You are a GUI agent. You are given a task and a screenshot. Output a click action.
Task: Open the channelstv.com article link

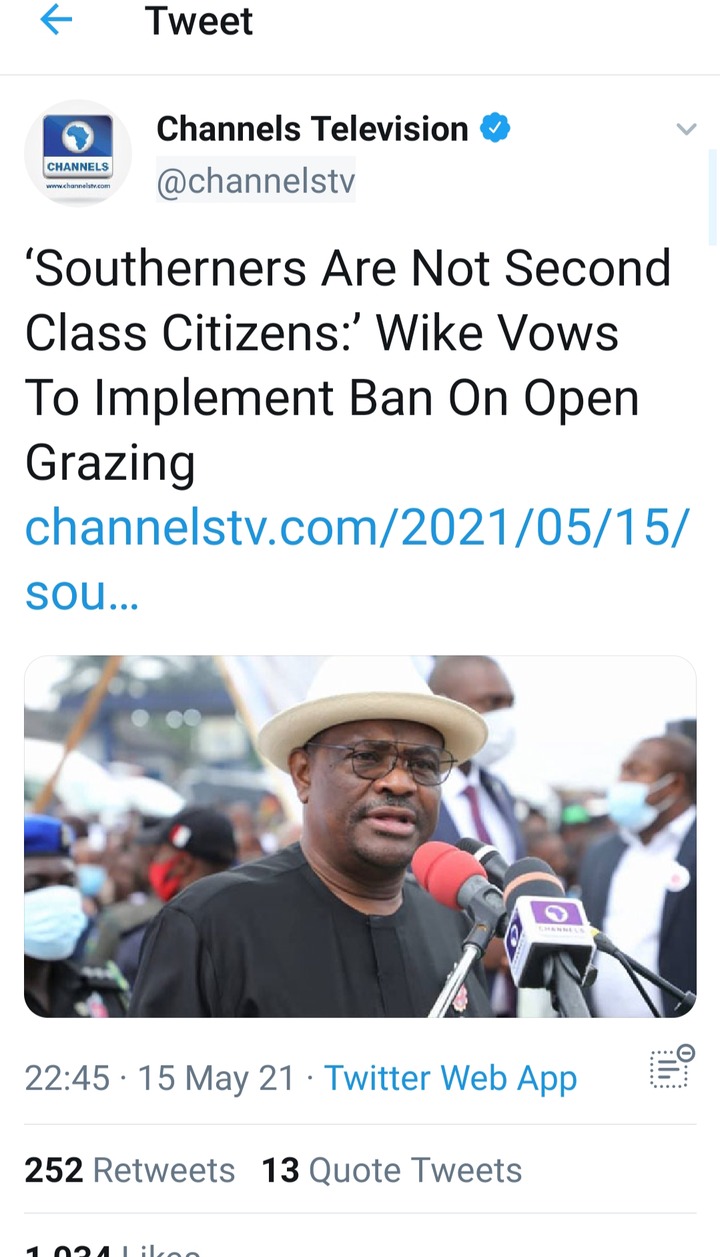click(357, 561)
